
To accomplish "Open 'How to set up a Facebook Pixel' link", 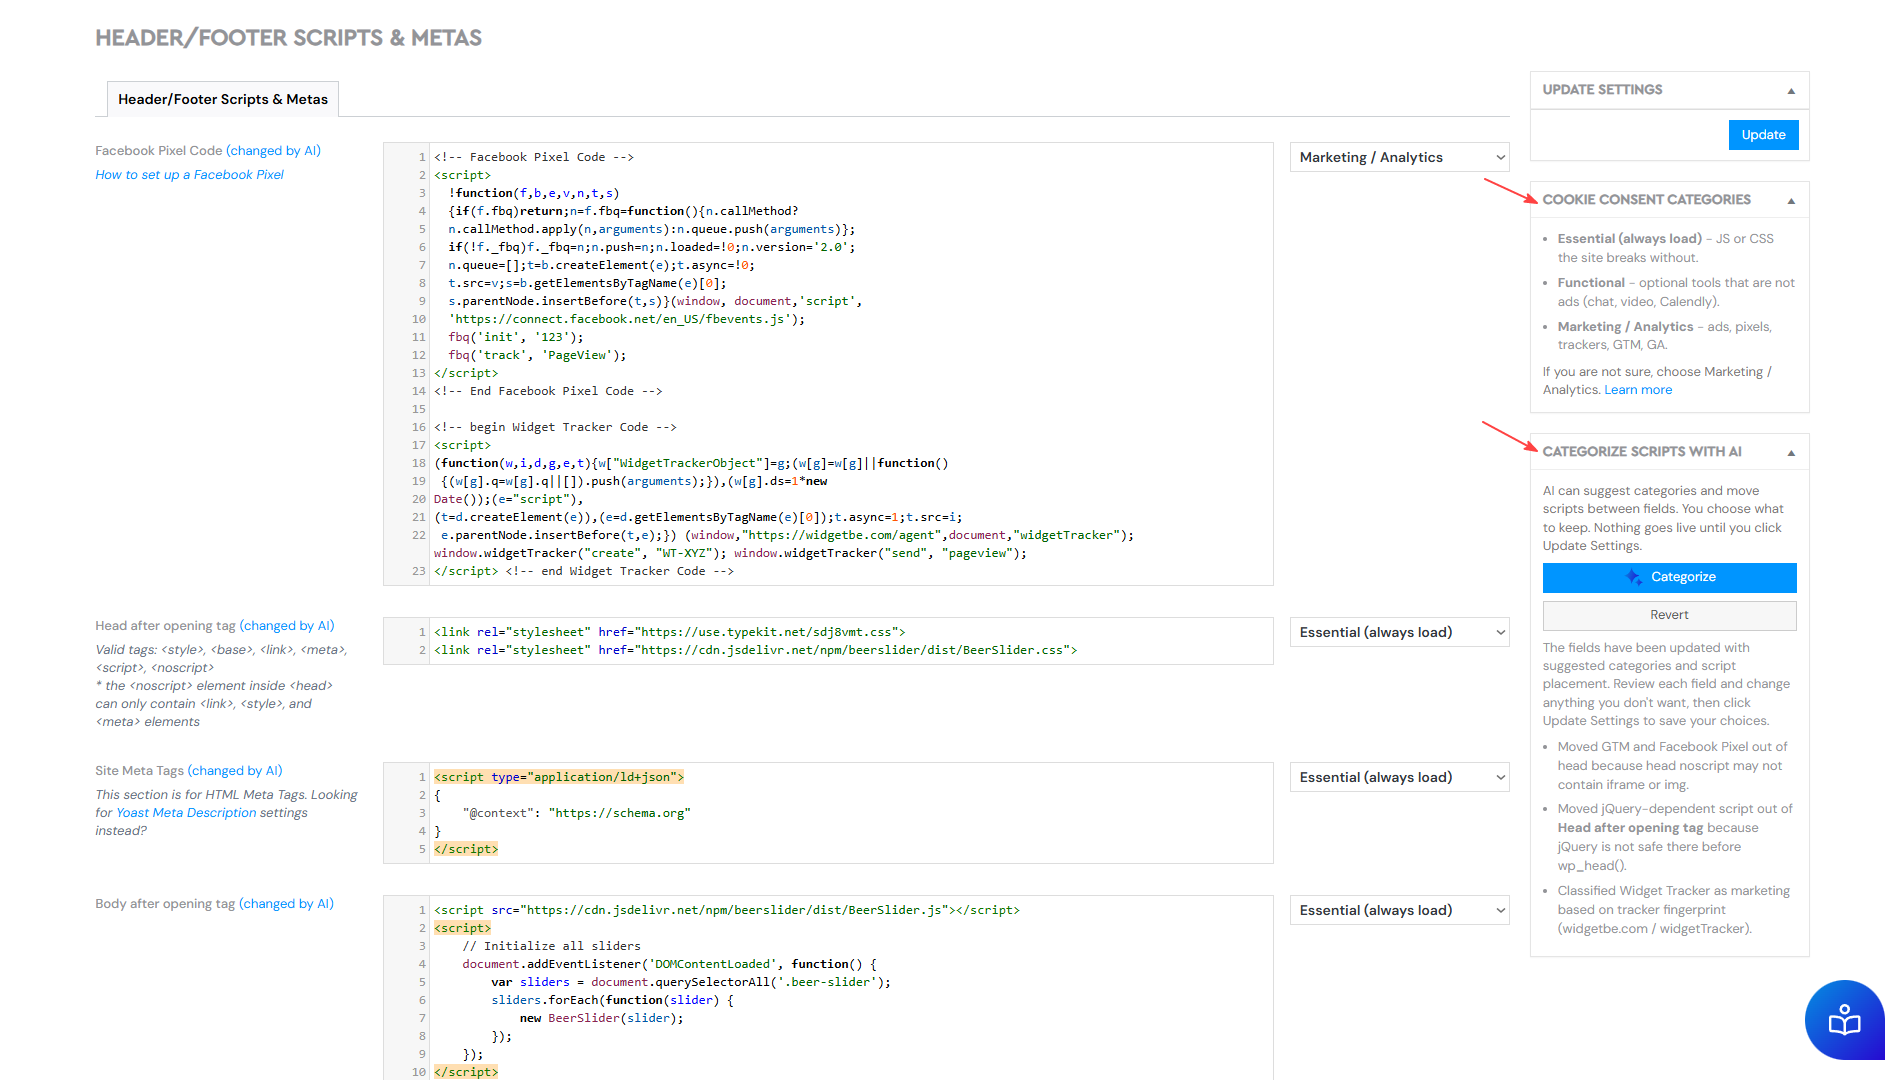I will 189,174.
